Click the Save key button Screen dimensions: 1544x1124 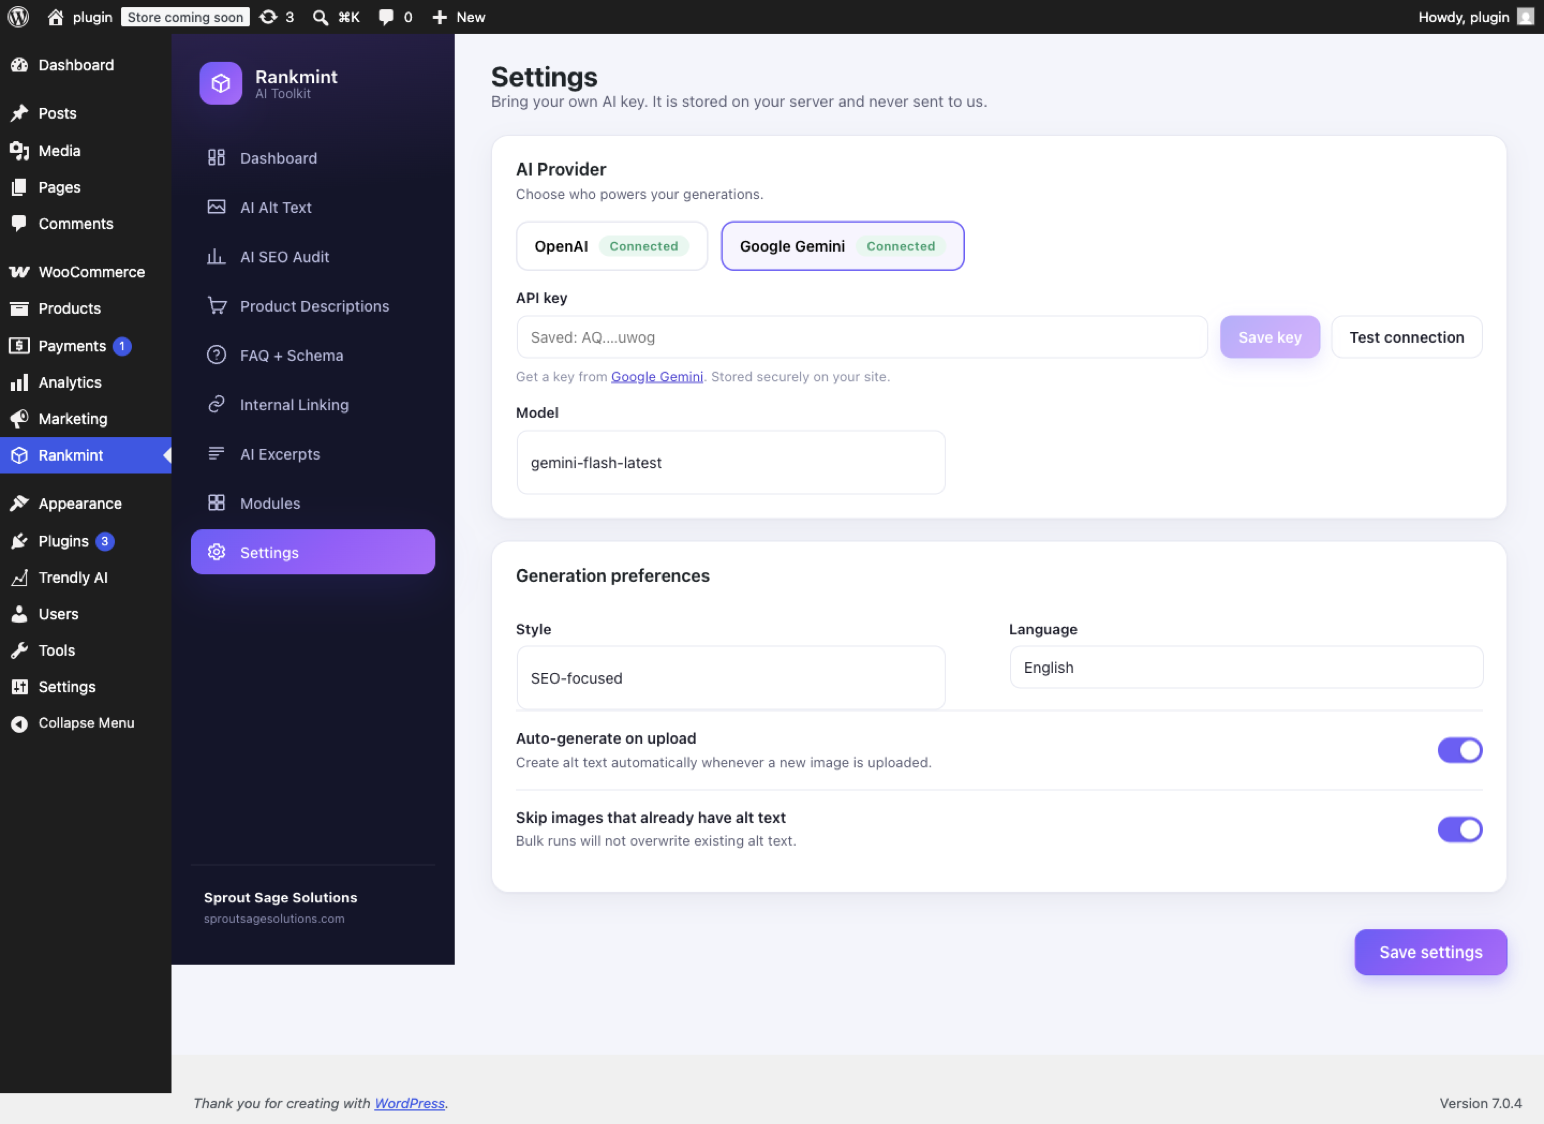1270,337
